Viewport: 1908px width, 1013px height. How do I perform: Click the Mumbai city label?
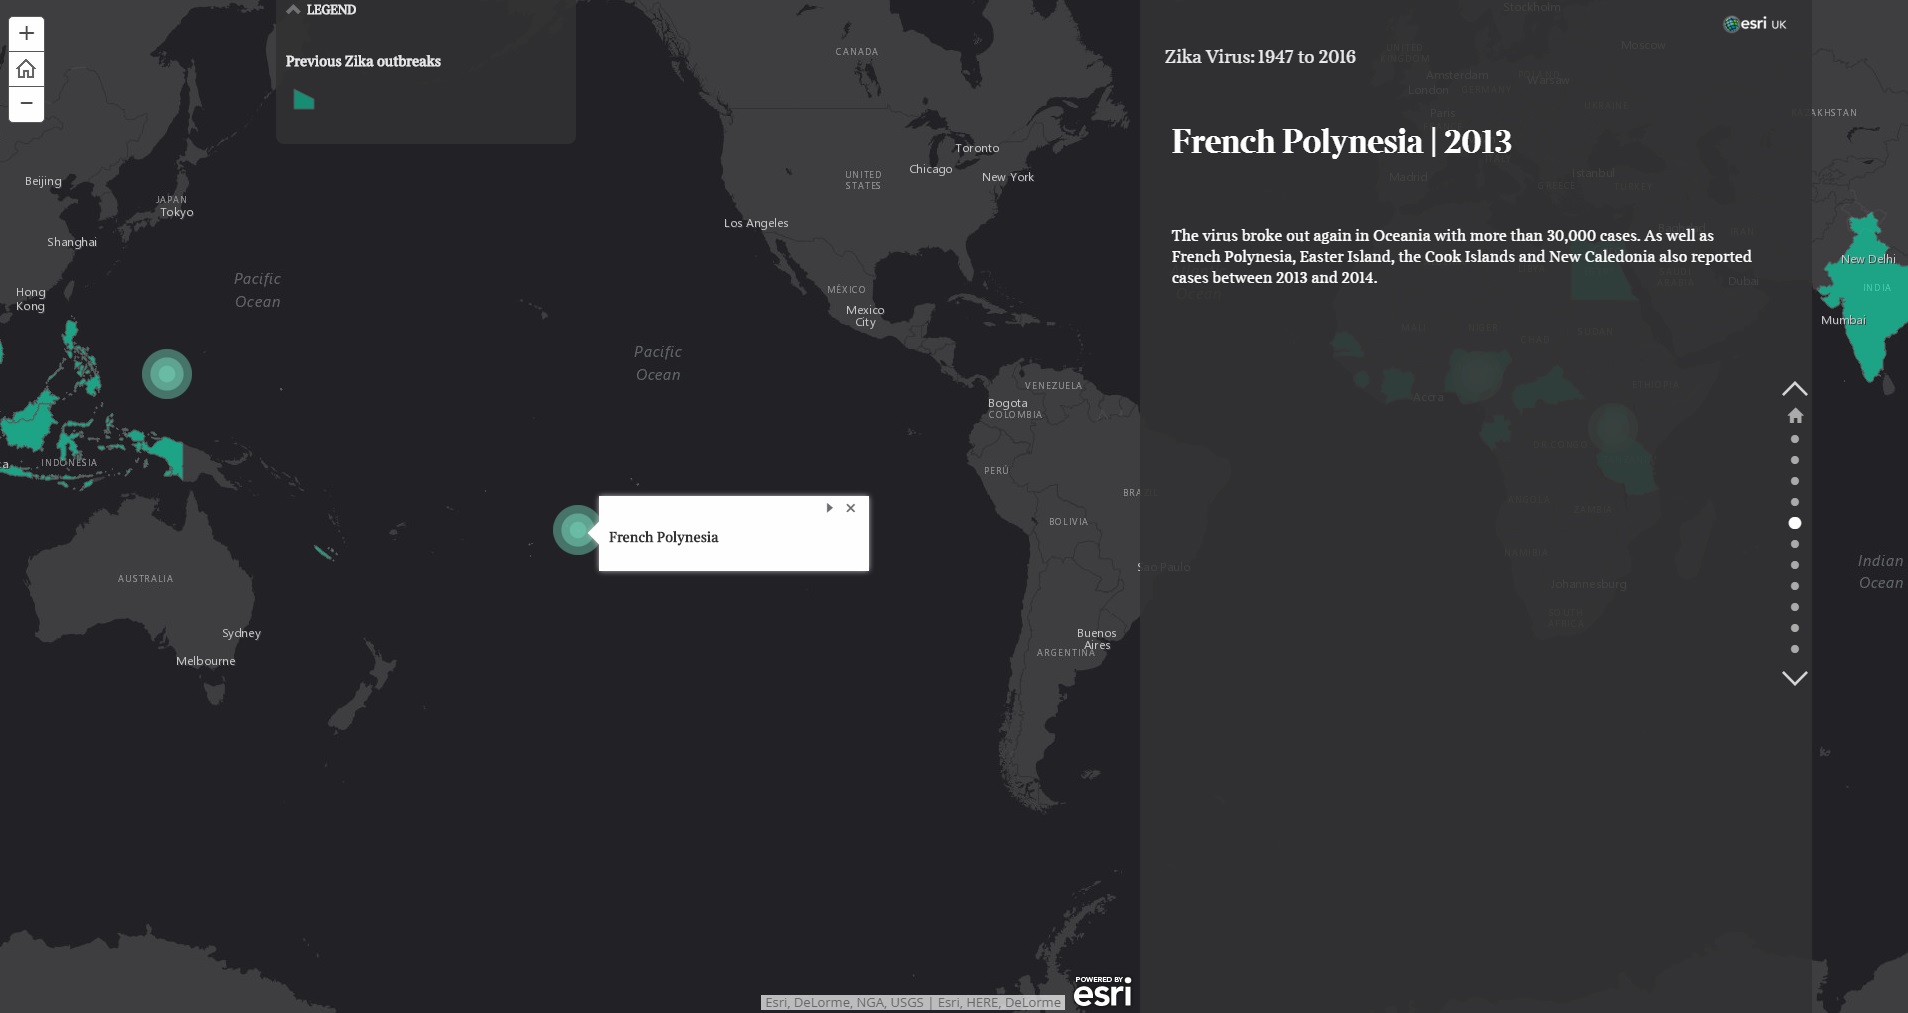click(1843, 320)
